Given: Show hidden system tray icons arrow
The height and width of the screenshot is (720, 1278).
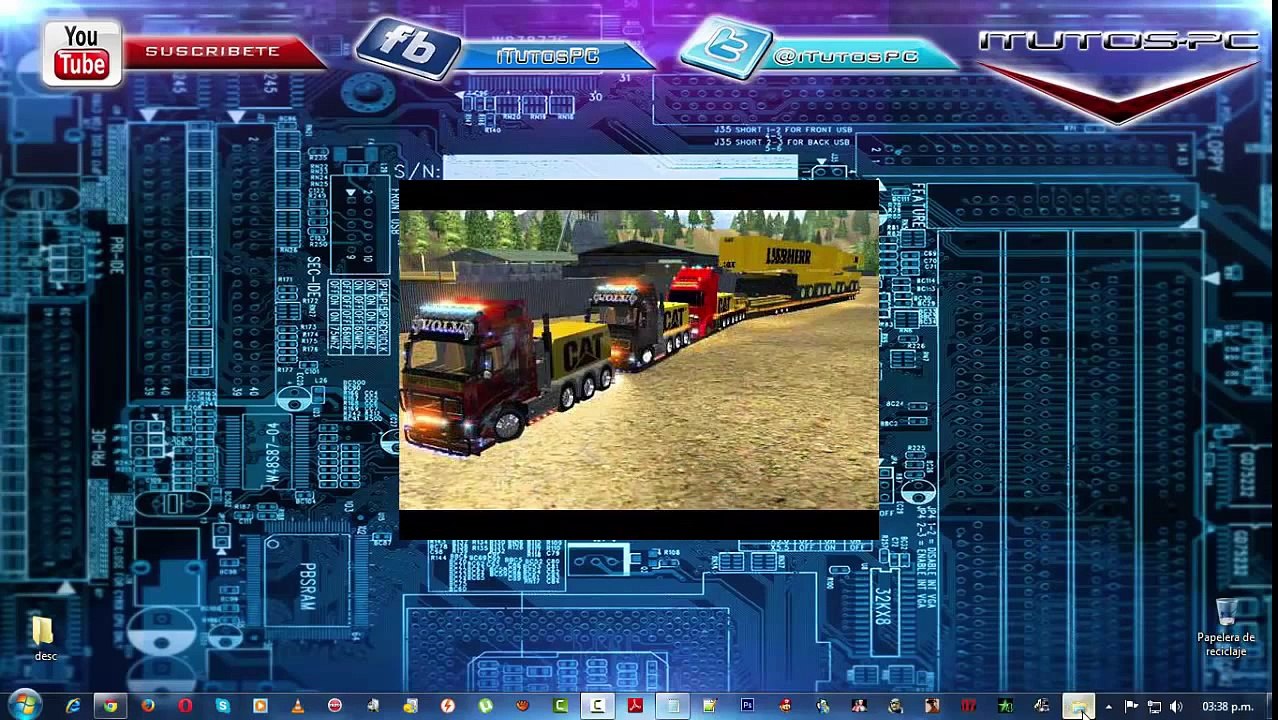Looking at the screenshot, I should coord(1108,707).
